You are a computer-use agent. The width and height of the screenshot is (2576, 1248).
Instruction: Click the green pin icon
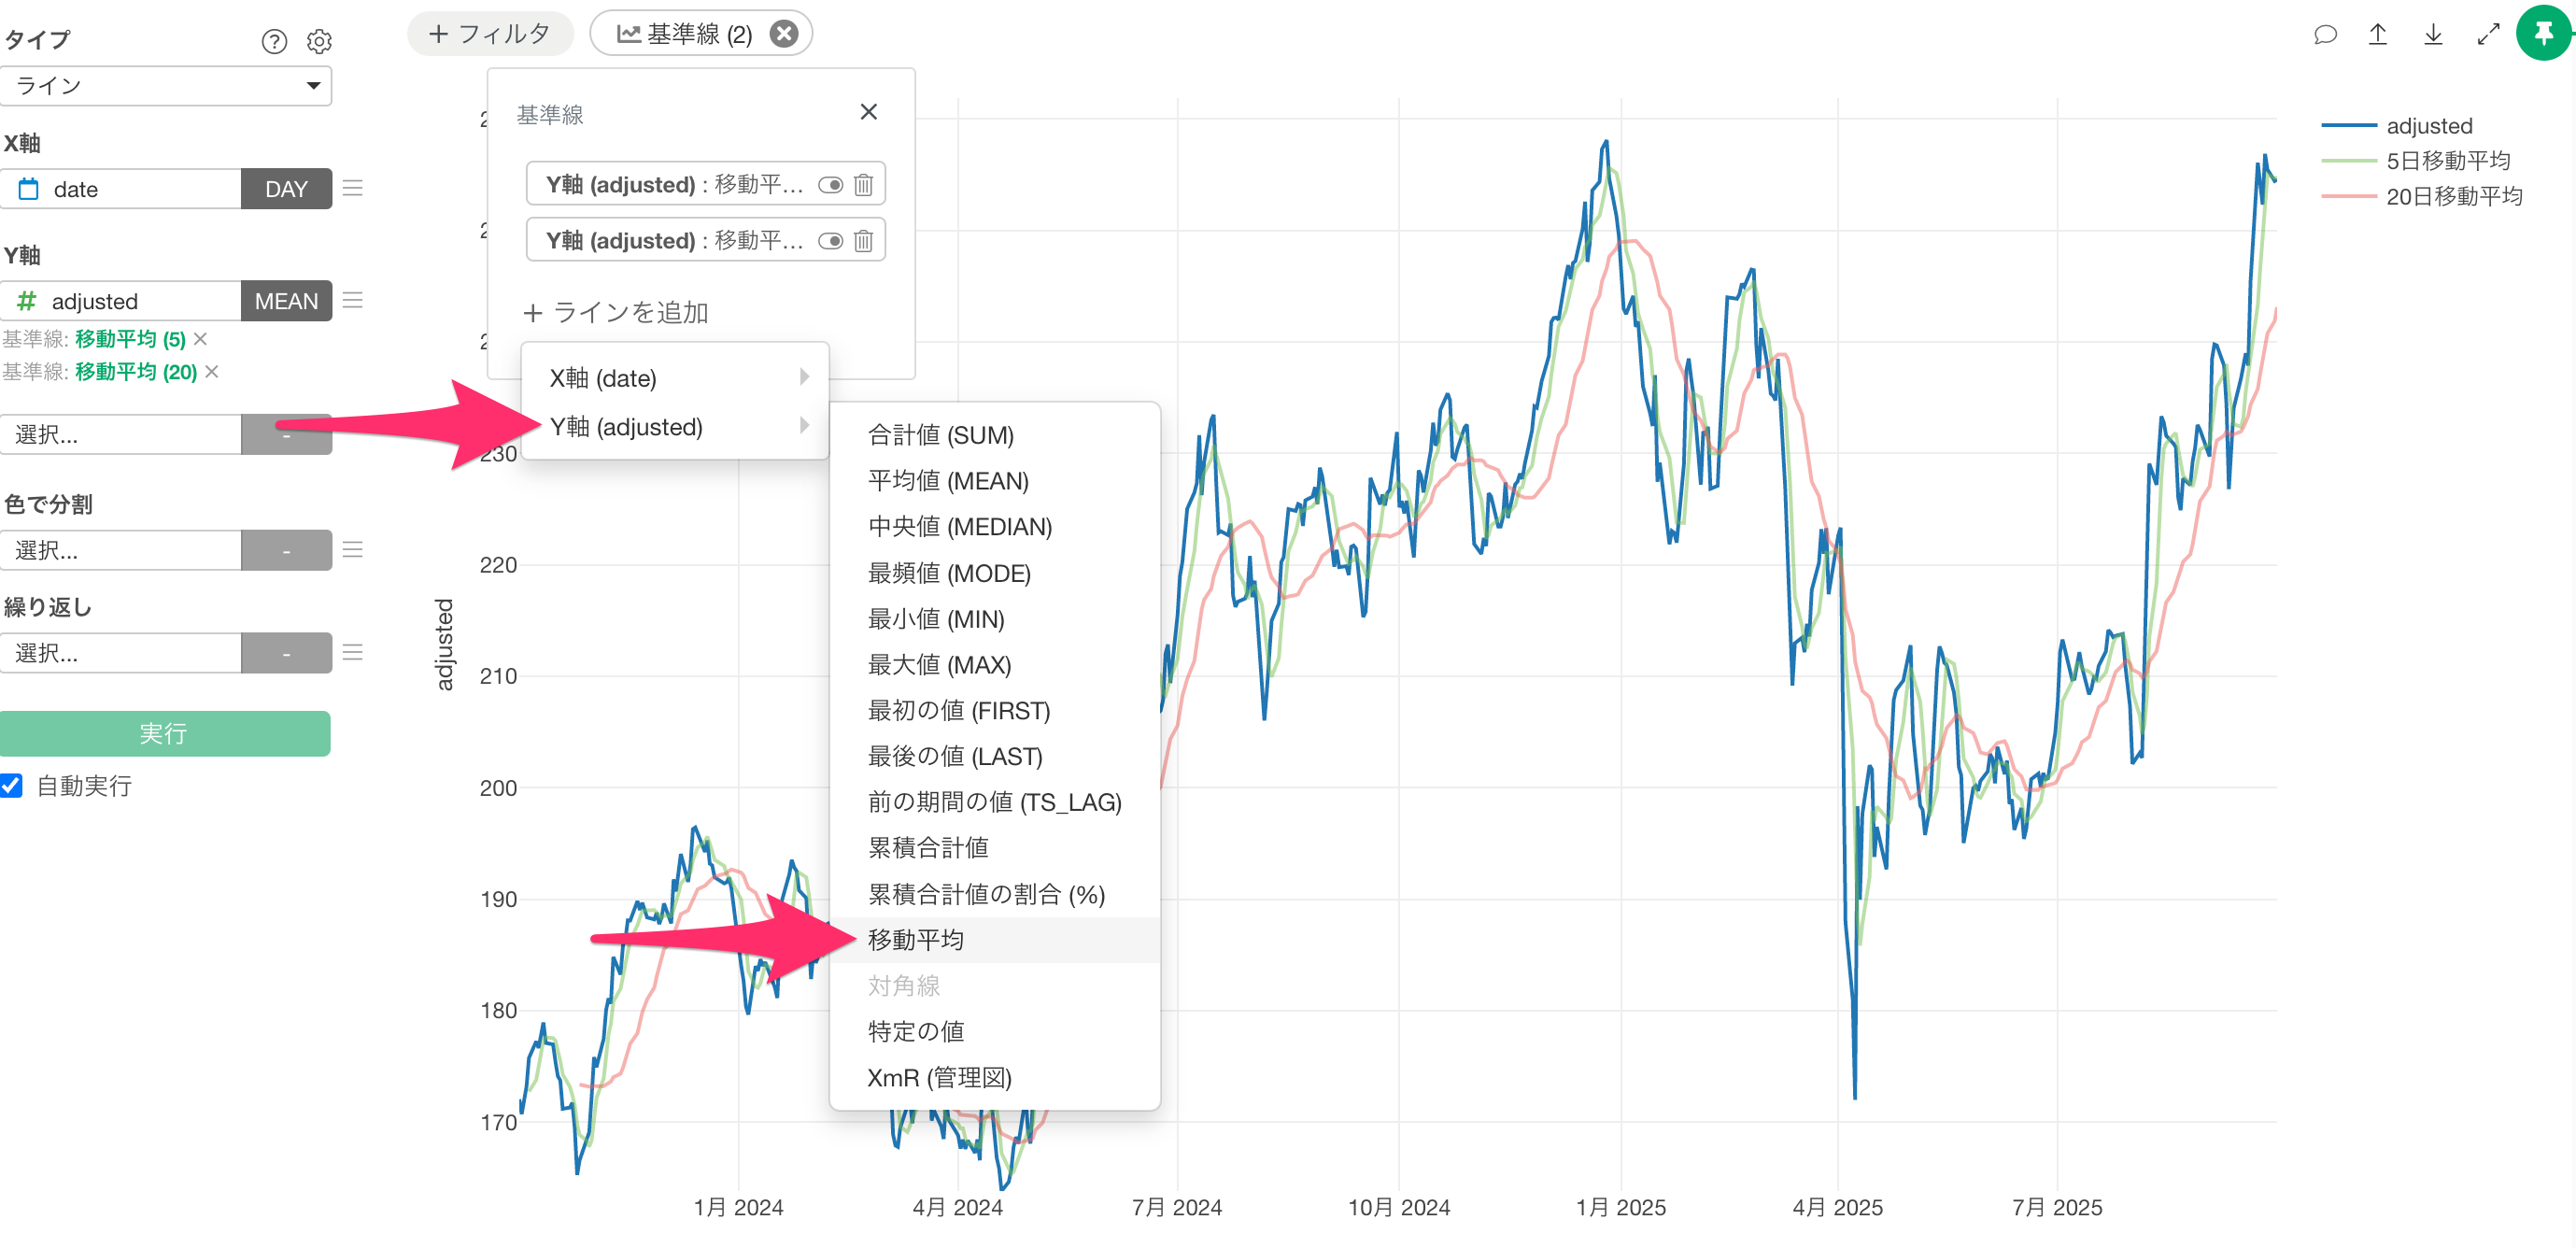click(2543, 33)
